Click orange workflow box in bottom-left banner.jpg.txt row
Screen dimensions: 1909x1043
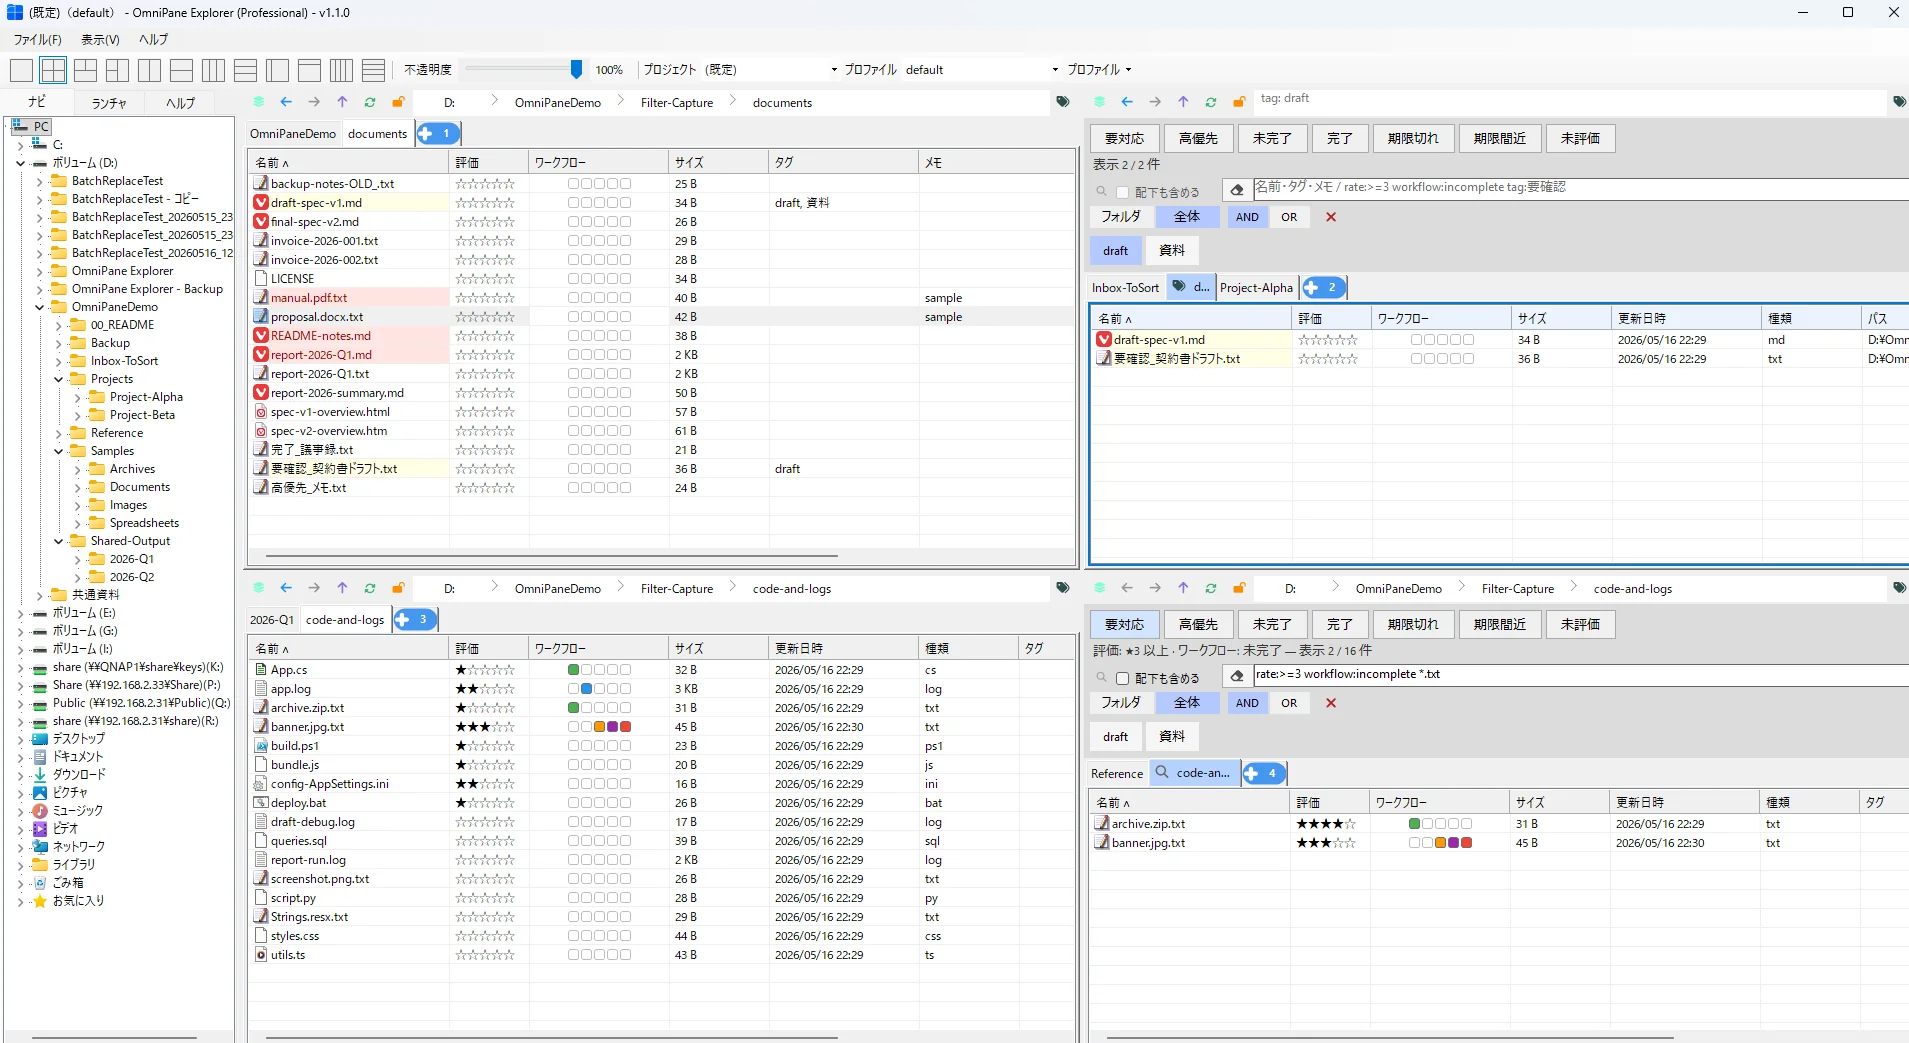[599, 727]
